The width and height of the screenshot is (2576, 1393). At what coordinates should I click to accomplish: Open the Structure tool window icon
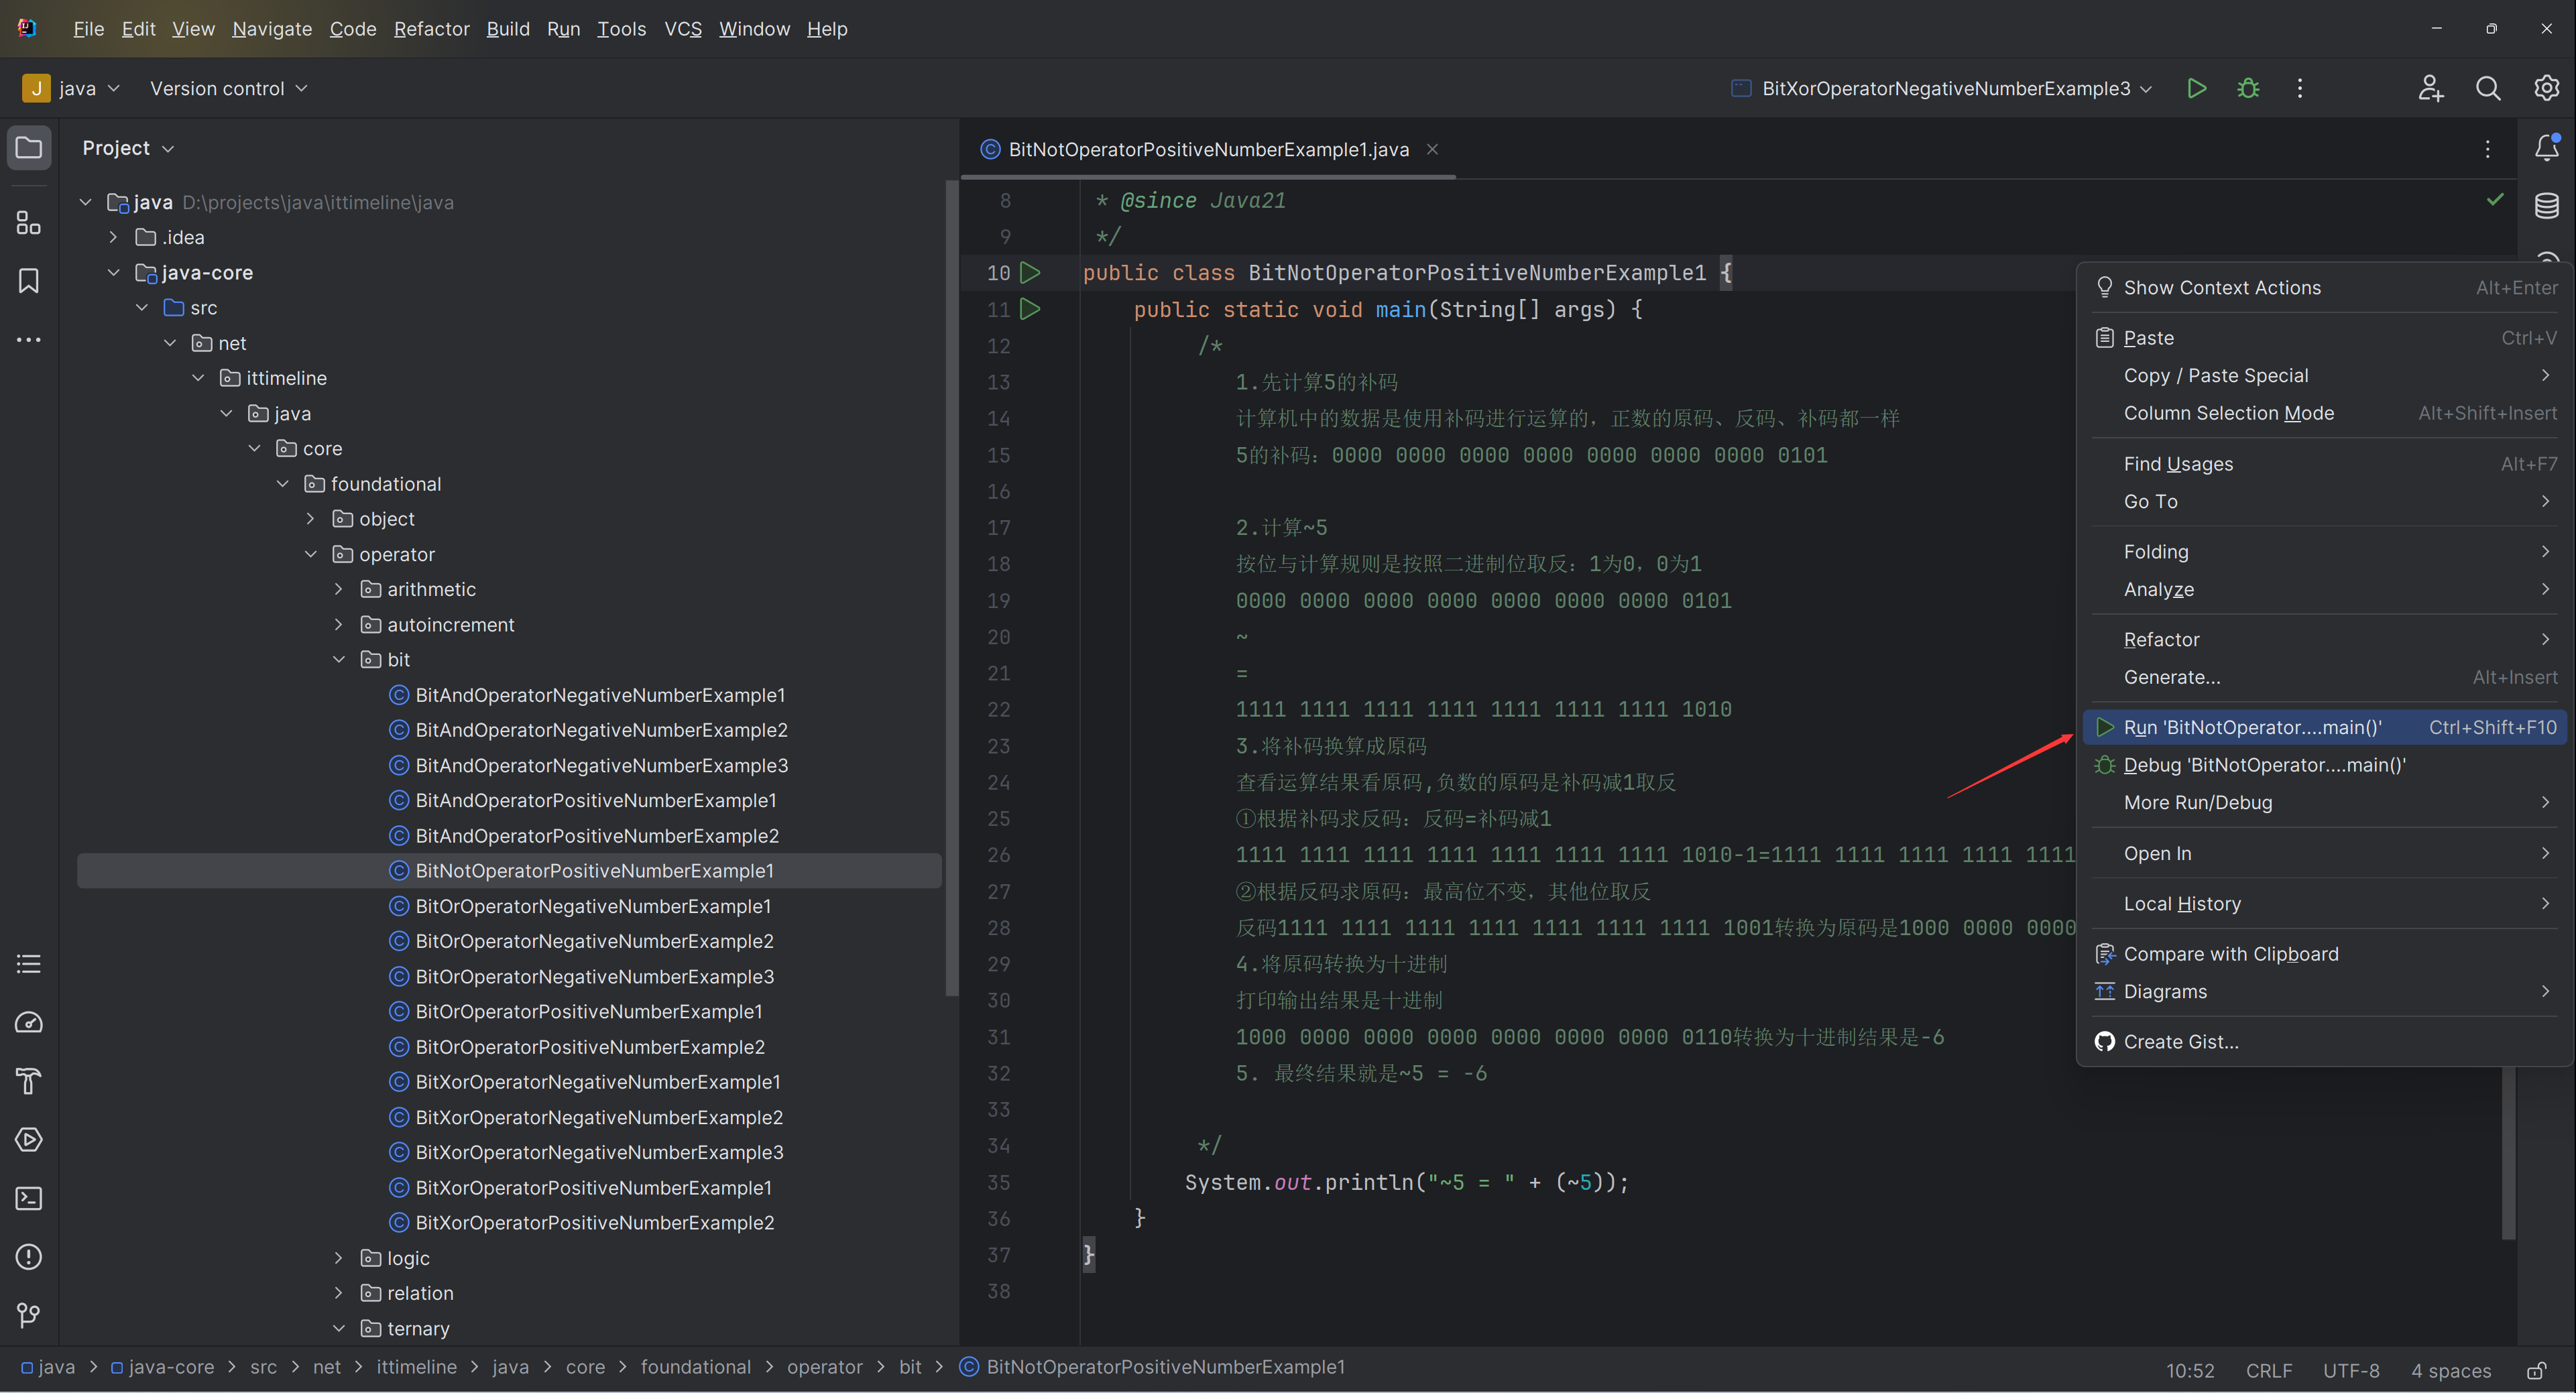pyautogui.click(x=29, y=222)
